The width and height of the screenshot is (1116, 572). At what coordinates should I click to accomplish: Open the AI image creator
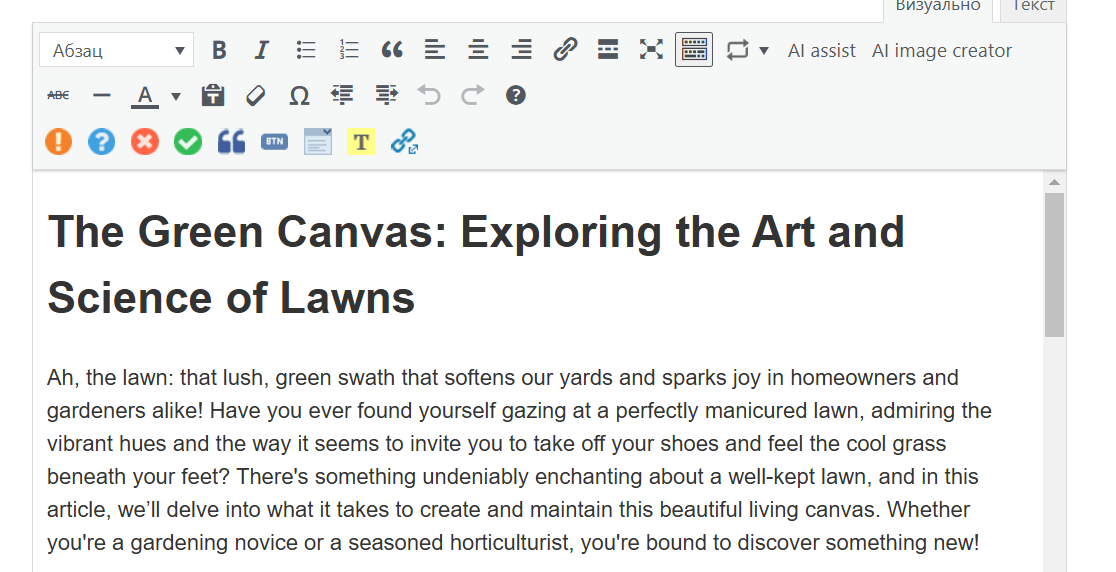pos(941,50)
